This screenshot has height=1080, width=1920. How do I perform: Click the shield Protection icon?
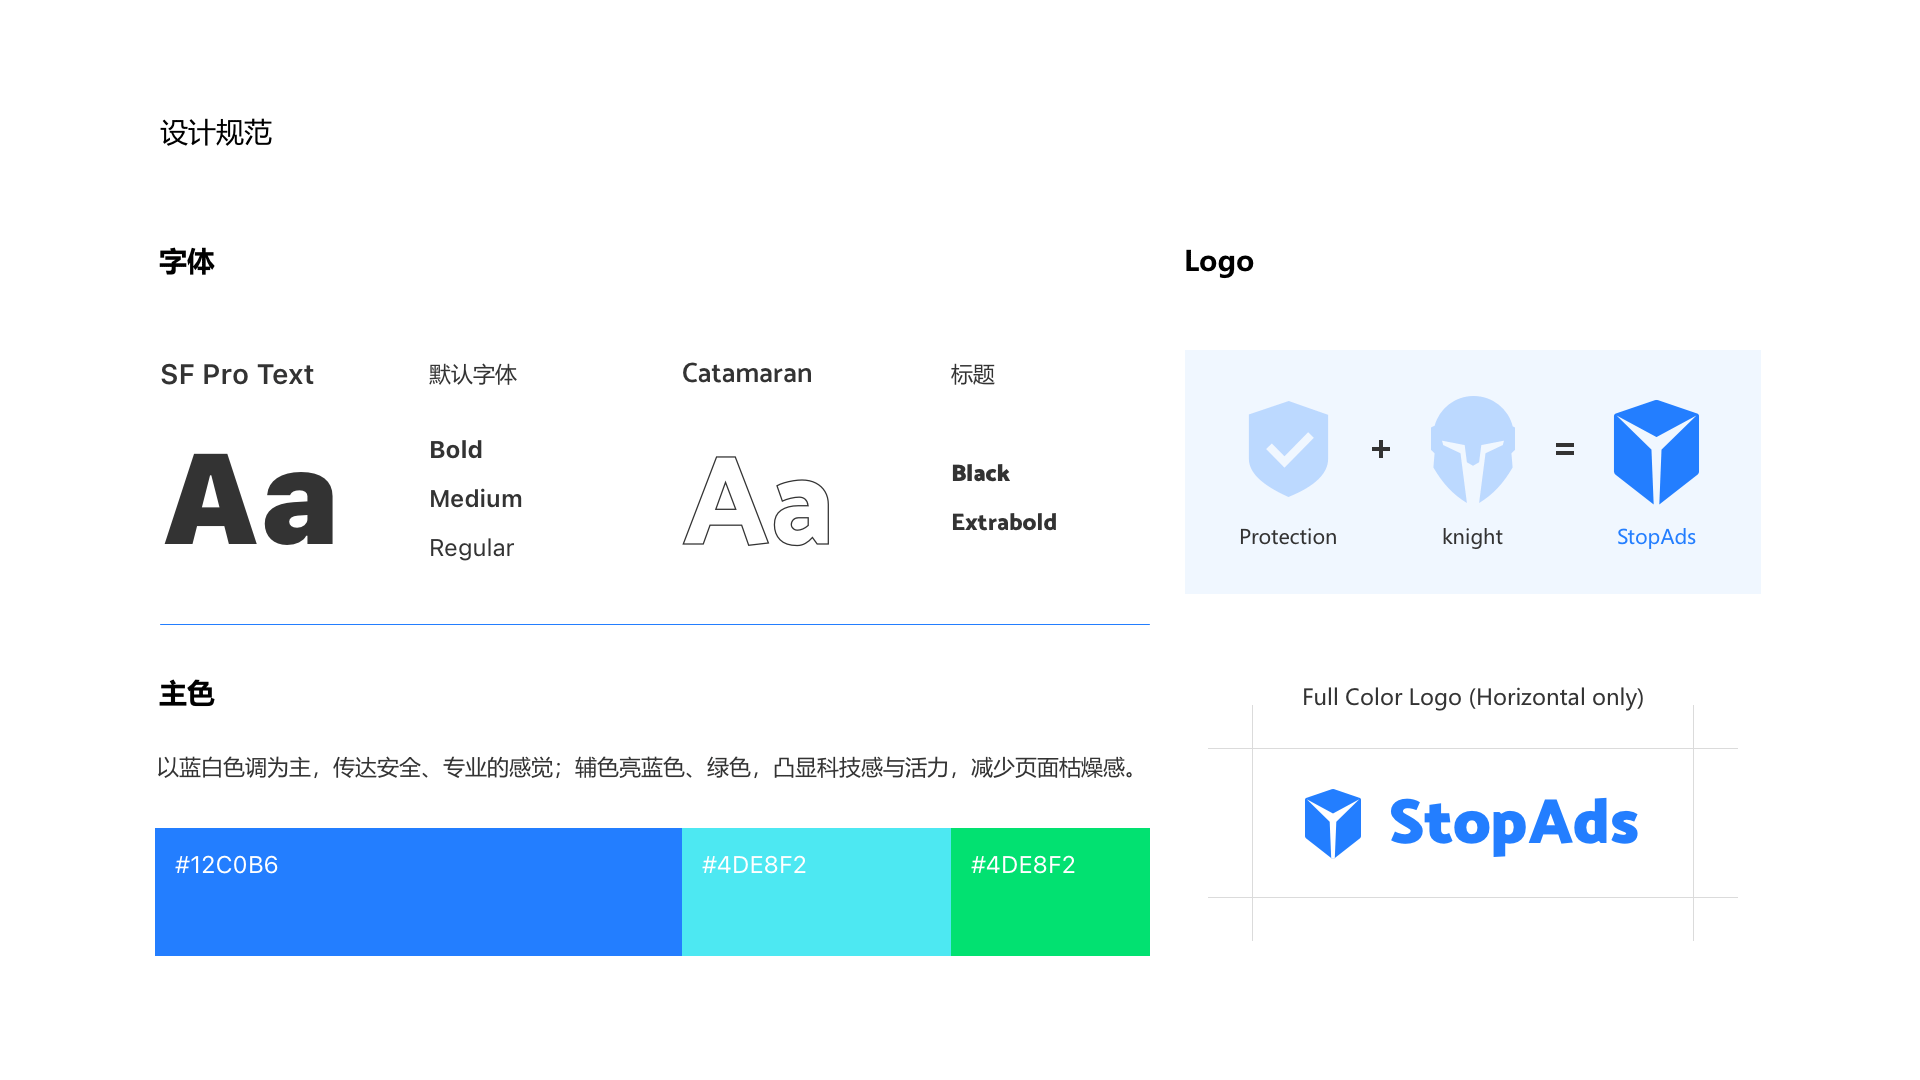(x=1288, y=450)
